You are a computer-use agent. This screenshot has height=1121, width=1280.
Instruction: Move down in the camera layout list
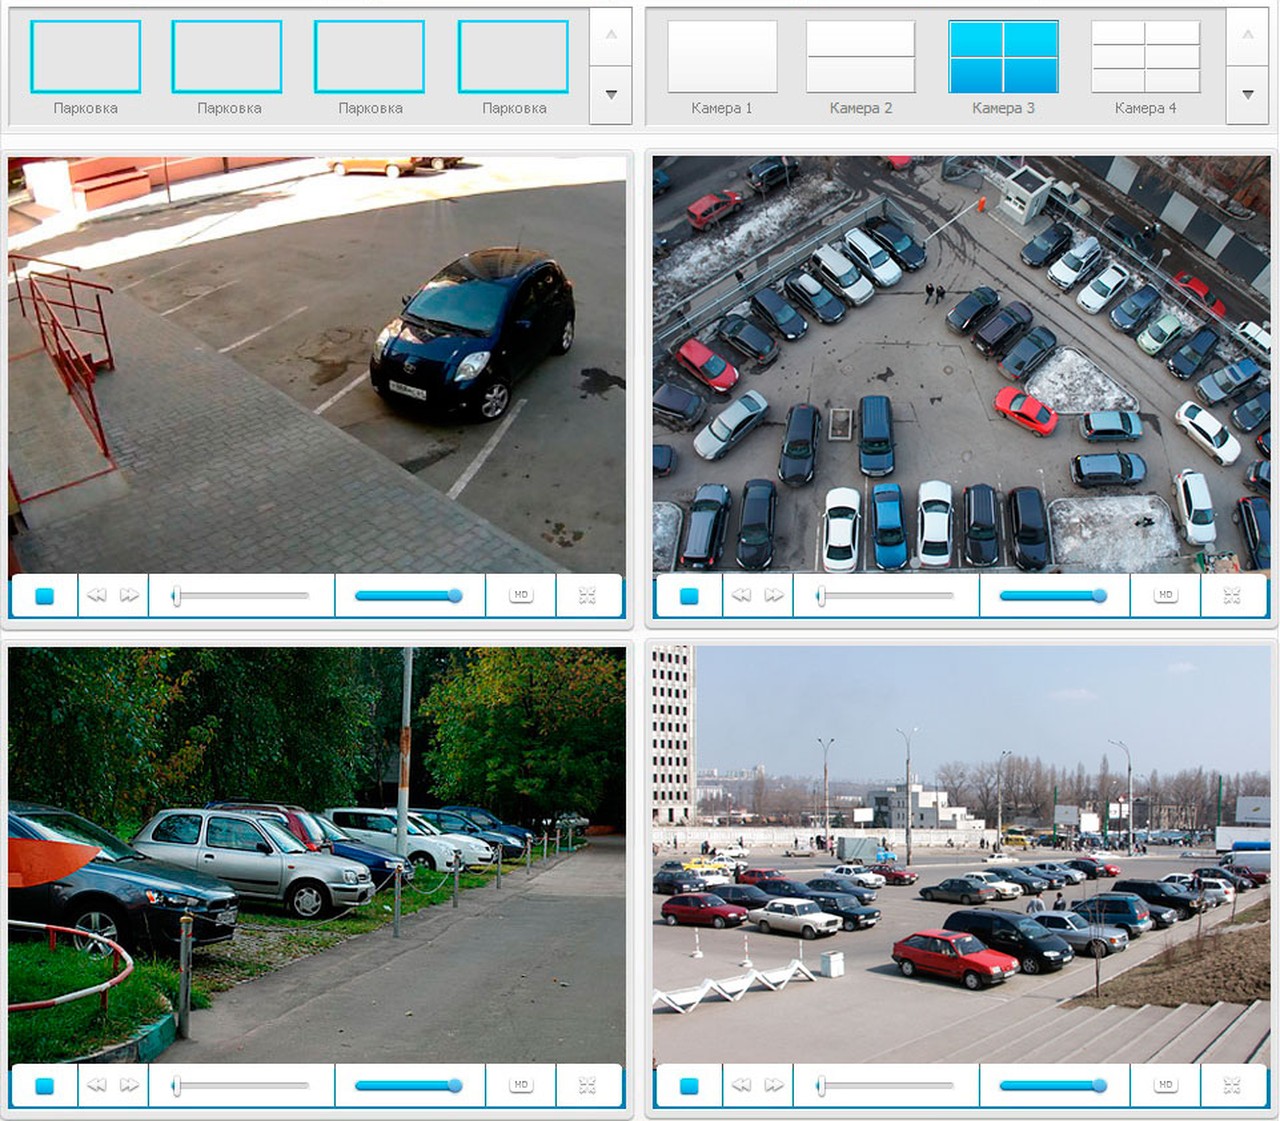pyautogui.click(x=1247, y=95)
